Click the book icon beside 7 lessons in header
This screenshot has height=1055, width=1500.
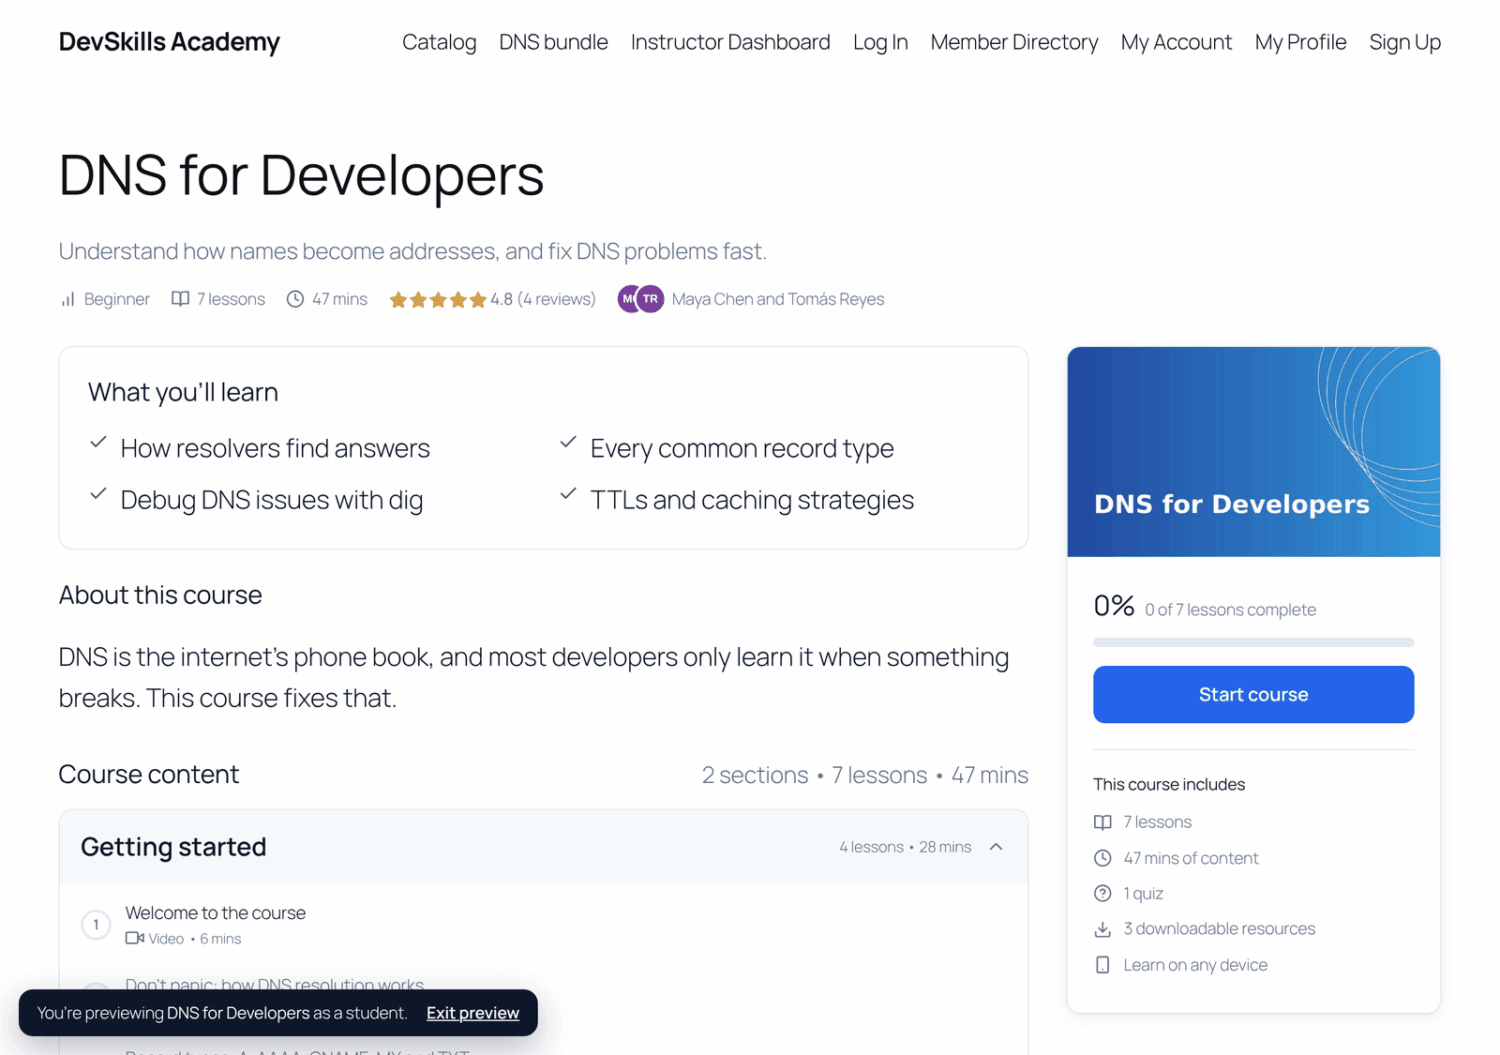coord(180,299)
